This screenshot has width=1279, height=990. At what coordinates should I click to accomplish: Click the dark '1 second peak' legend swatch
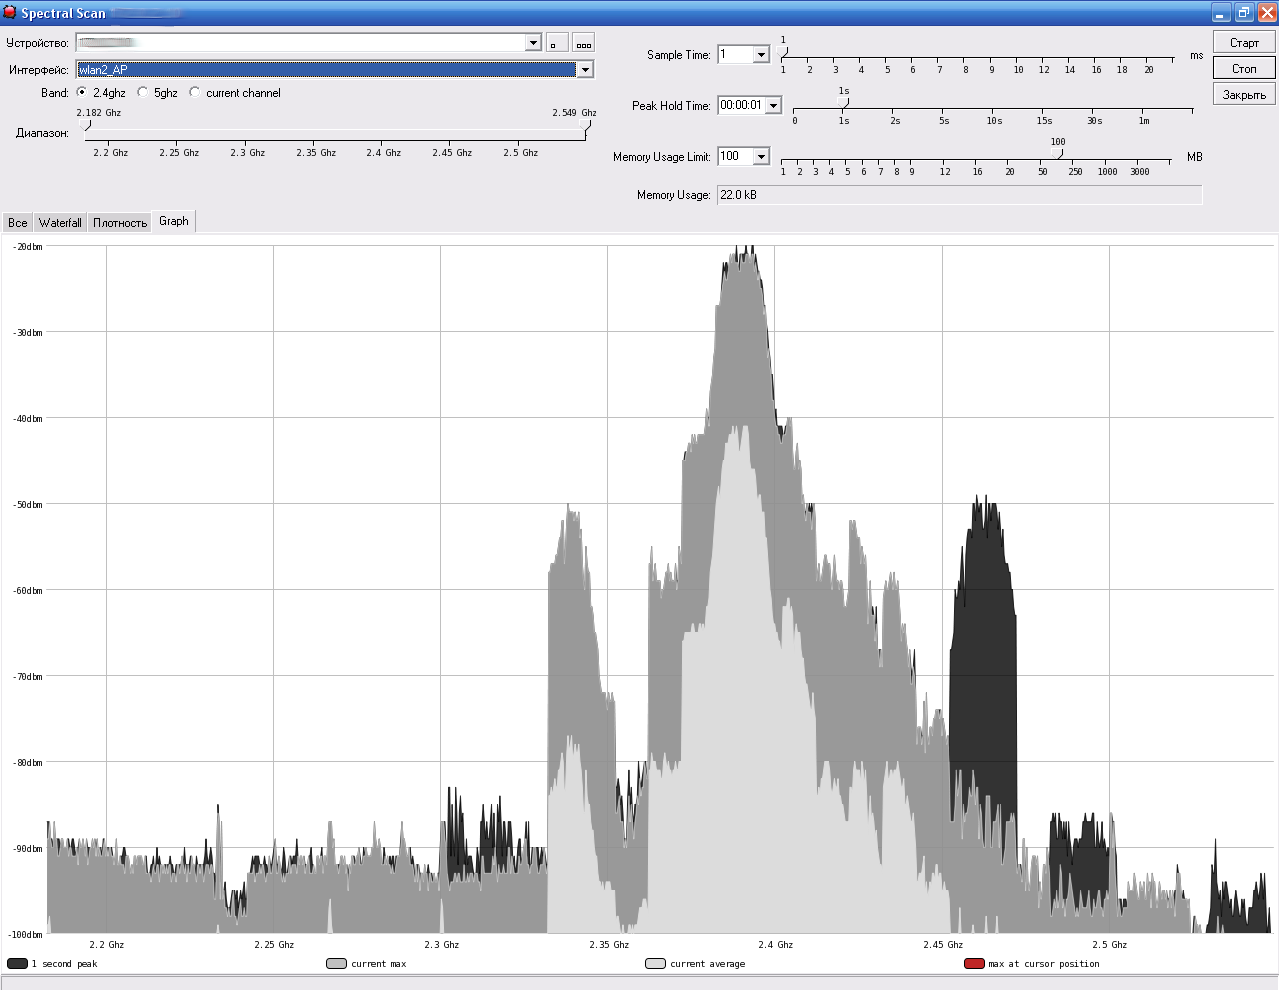tap(17, 964)
